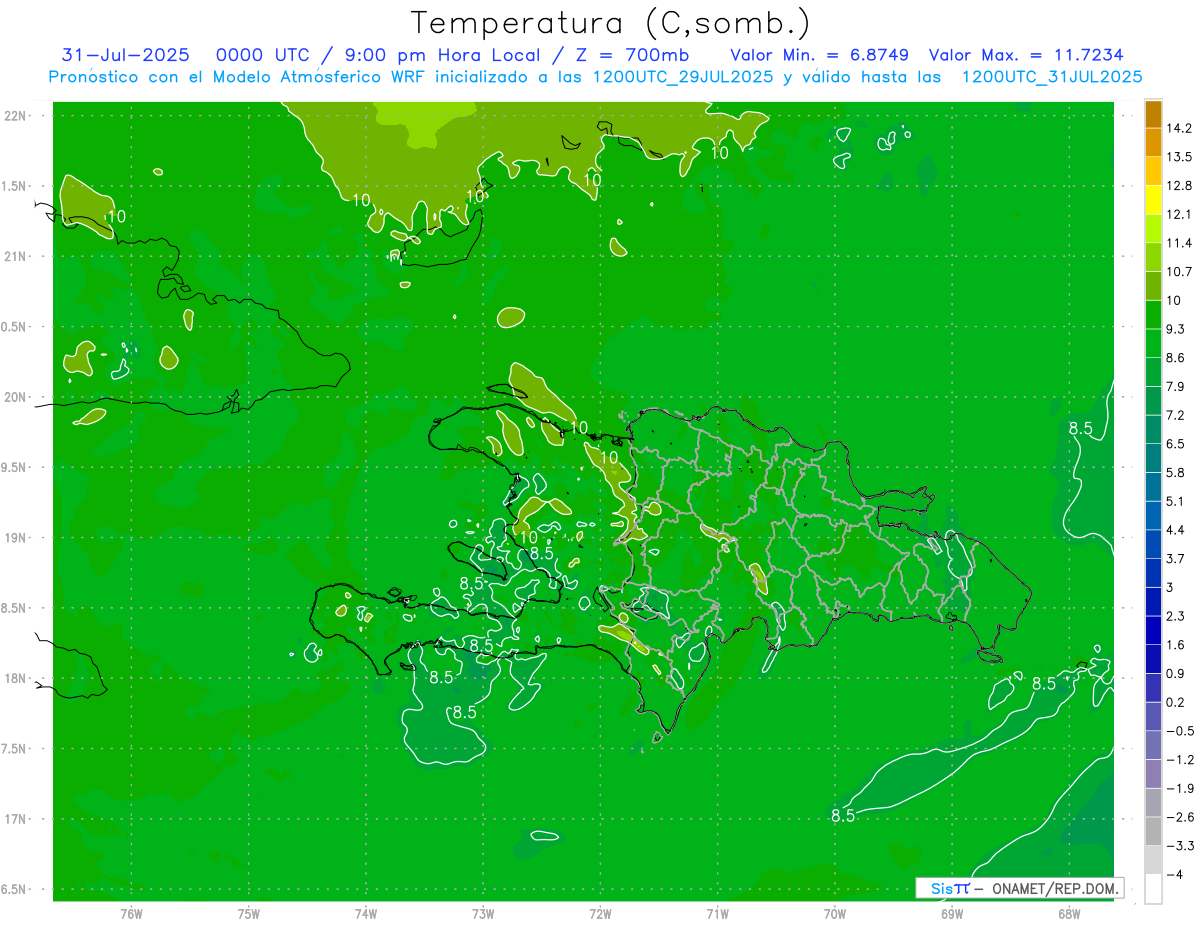The width and height of the screenshot is (1200, 927).
Task: Click the '9.3' colorbar legend value
Action: tap(1176, 329)
